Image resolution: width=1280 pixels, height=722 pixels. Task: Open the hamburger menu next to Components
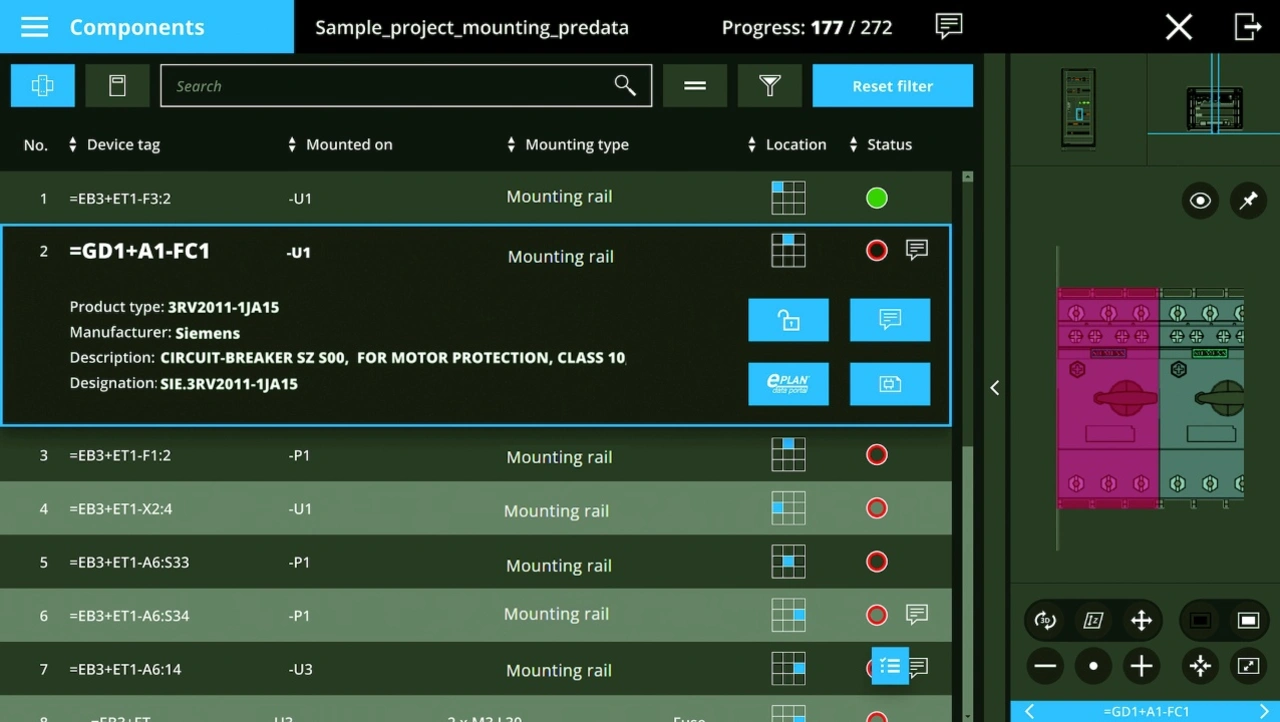(x=34, y=27)
